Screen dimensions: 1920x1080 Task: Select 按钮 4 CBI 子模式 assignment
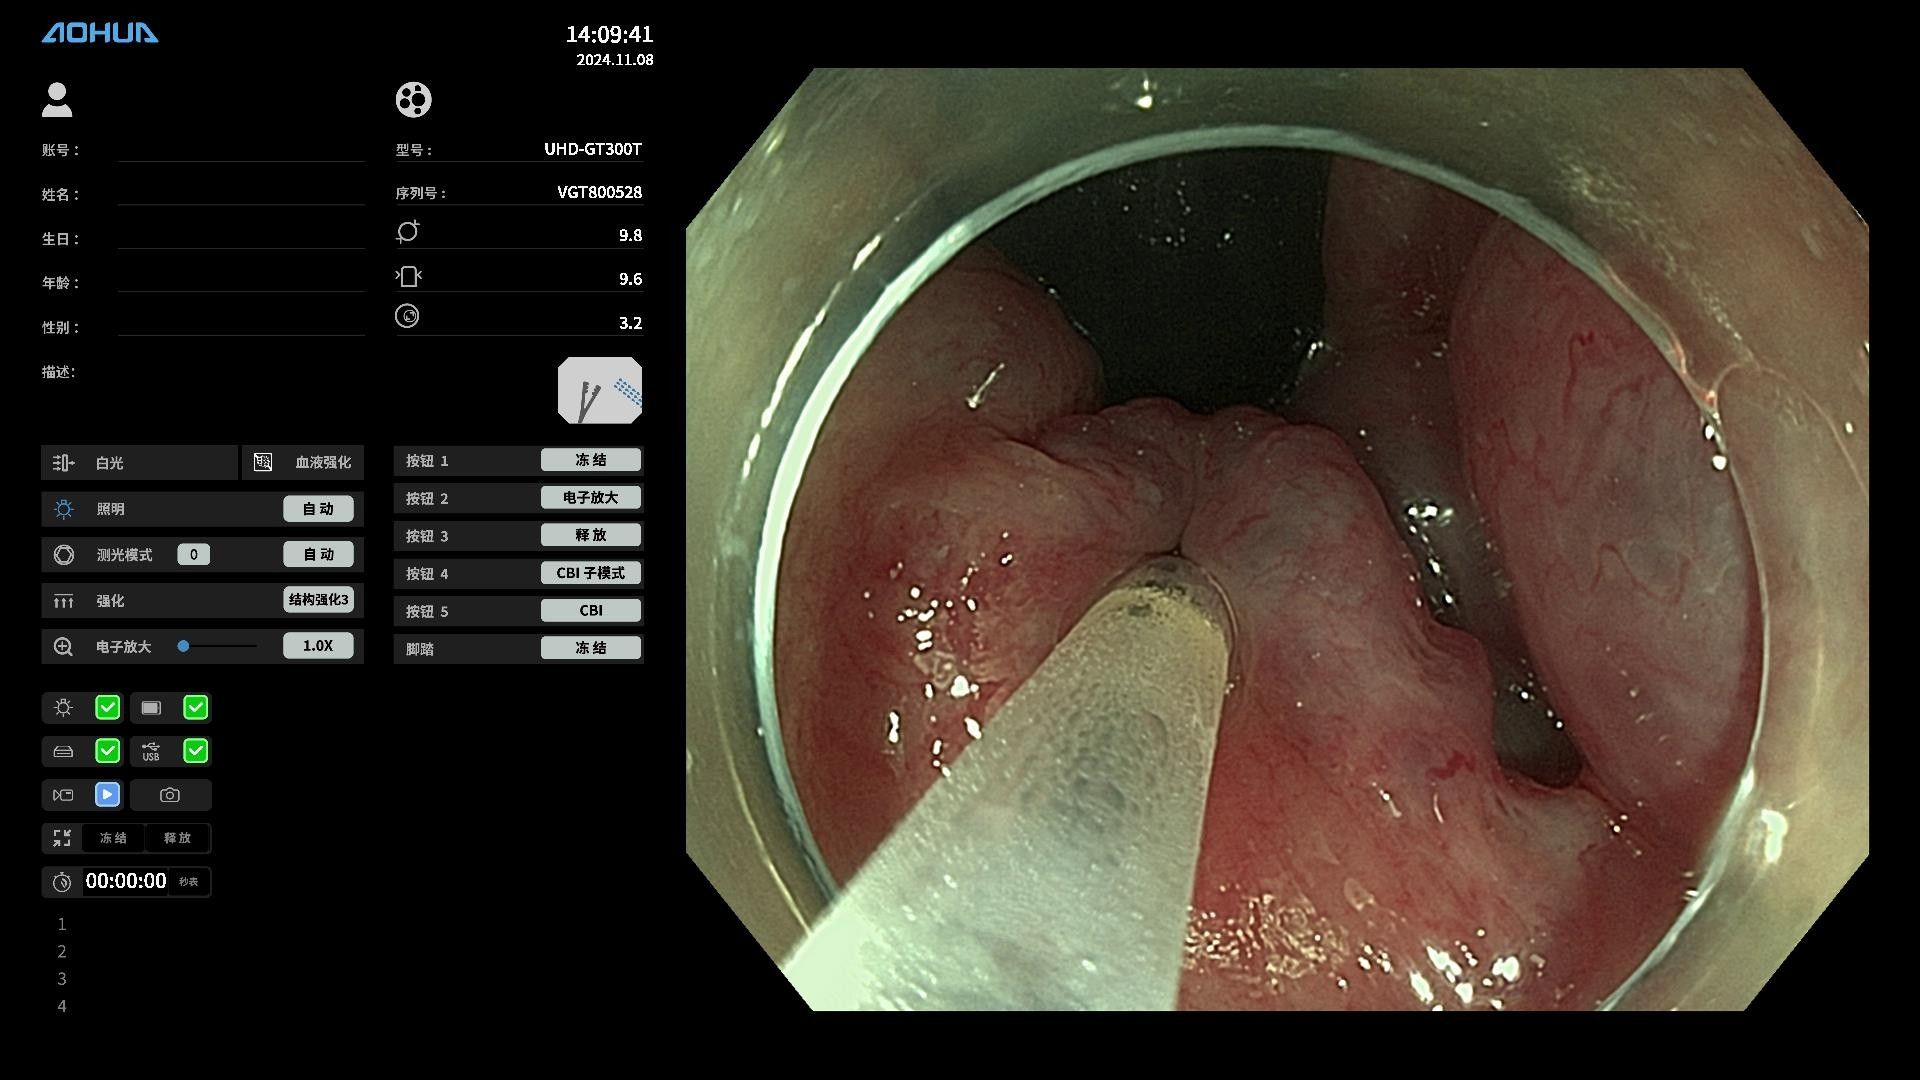590,573
